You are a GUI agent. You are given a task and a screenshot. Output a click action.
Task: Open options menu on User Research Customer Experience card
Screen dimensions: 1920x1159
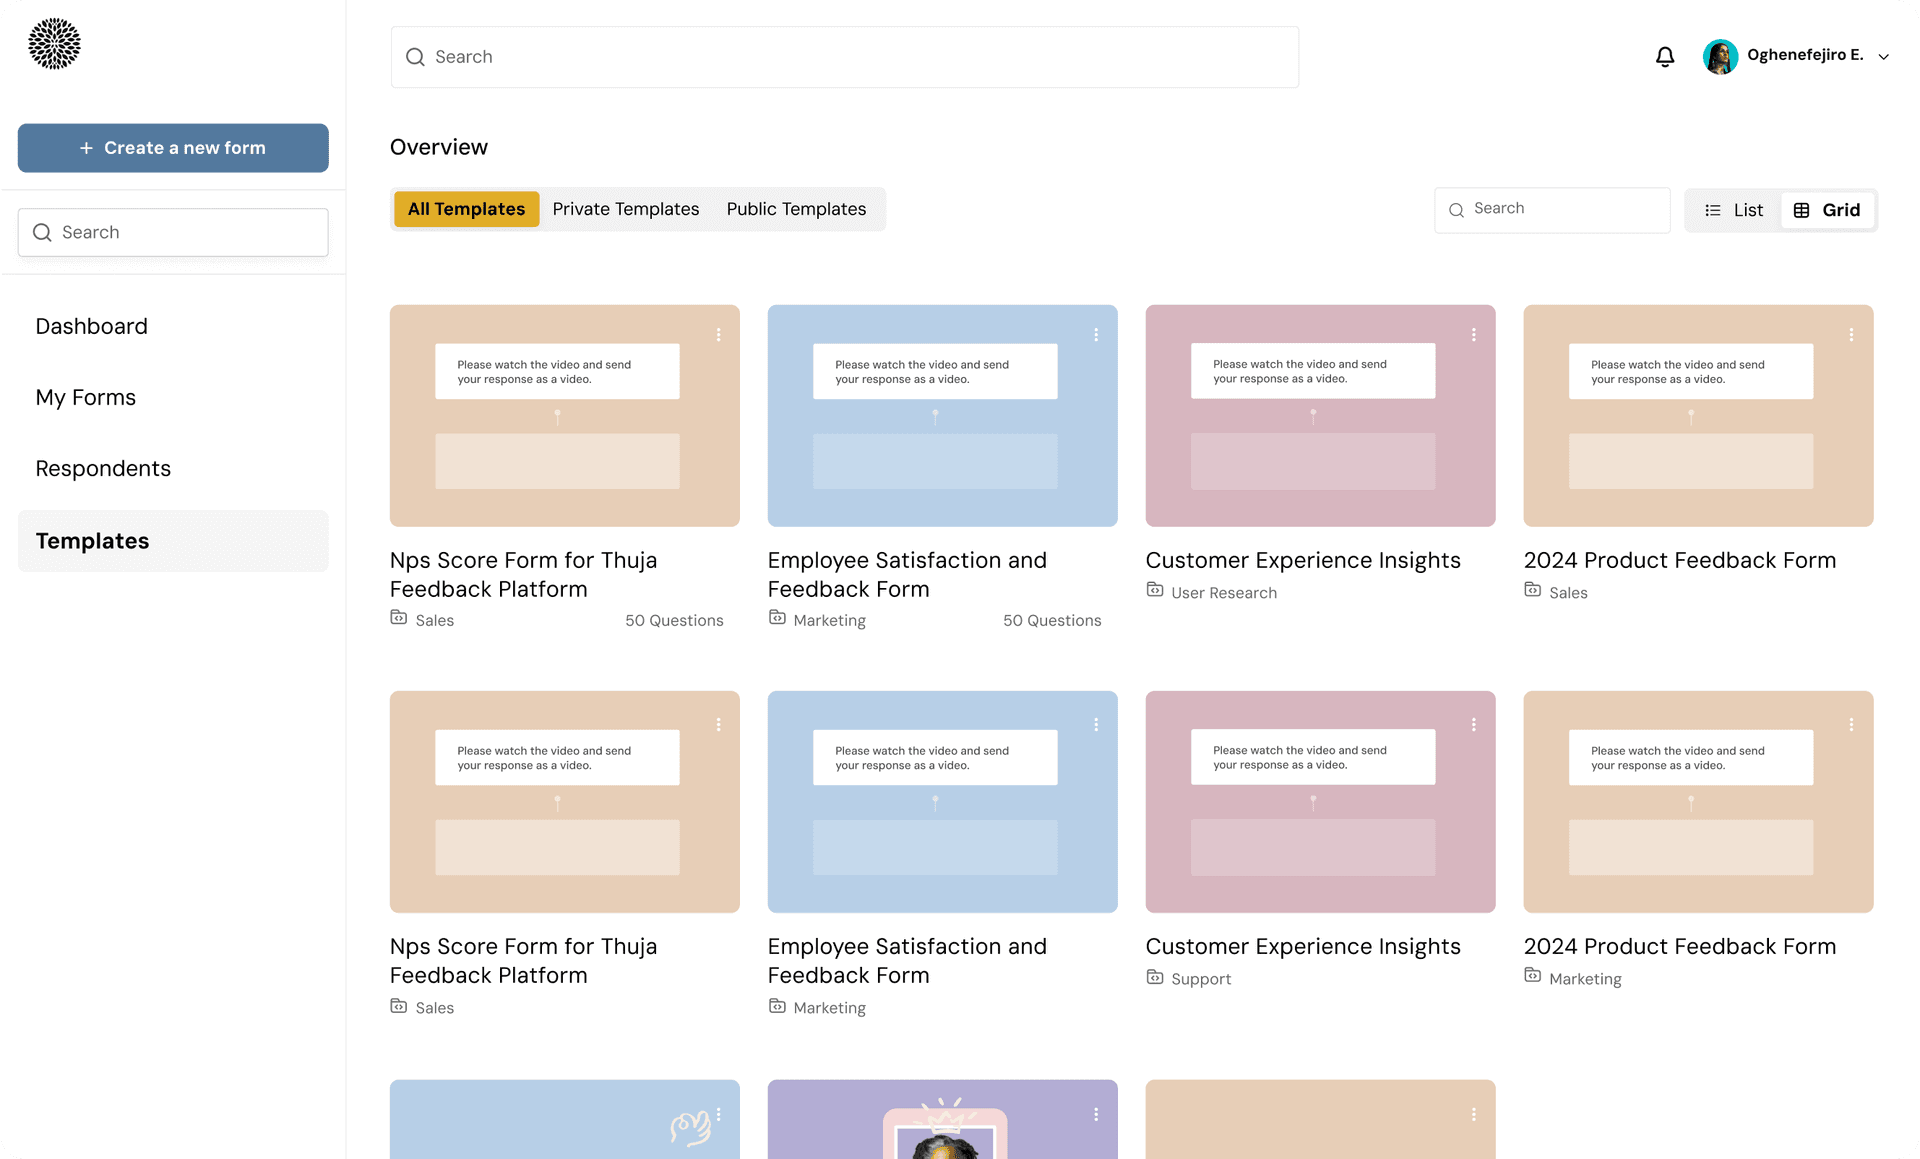1474,335
